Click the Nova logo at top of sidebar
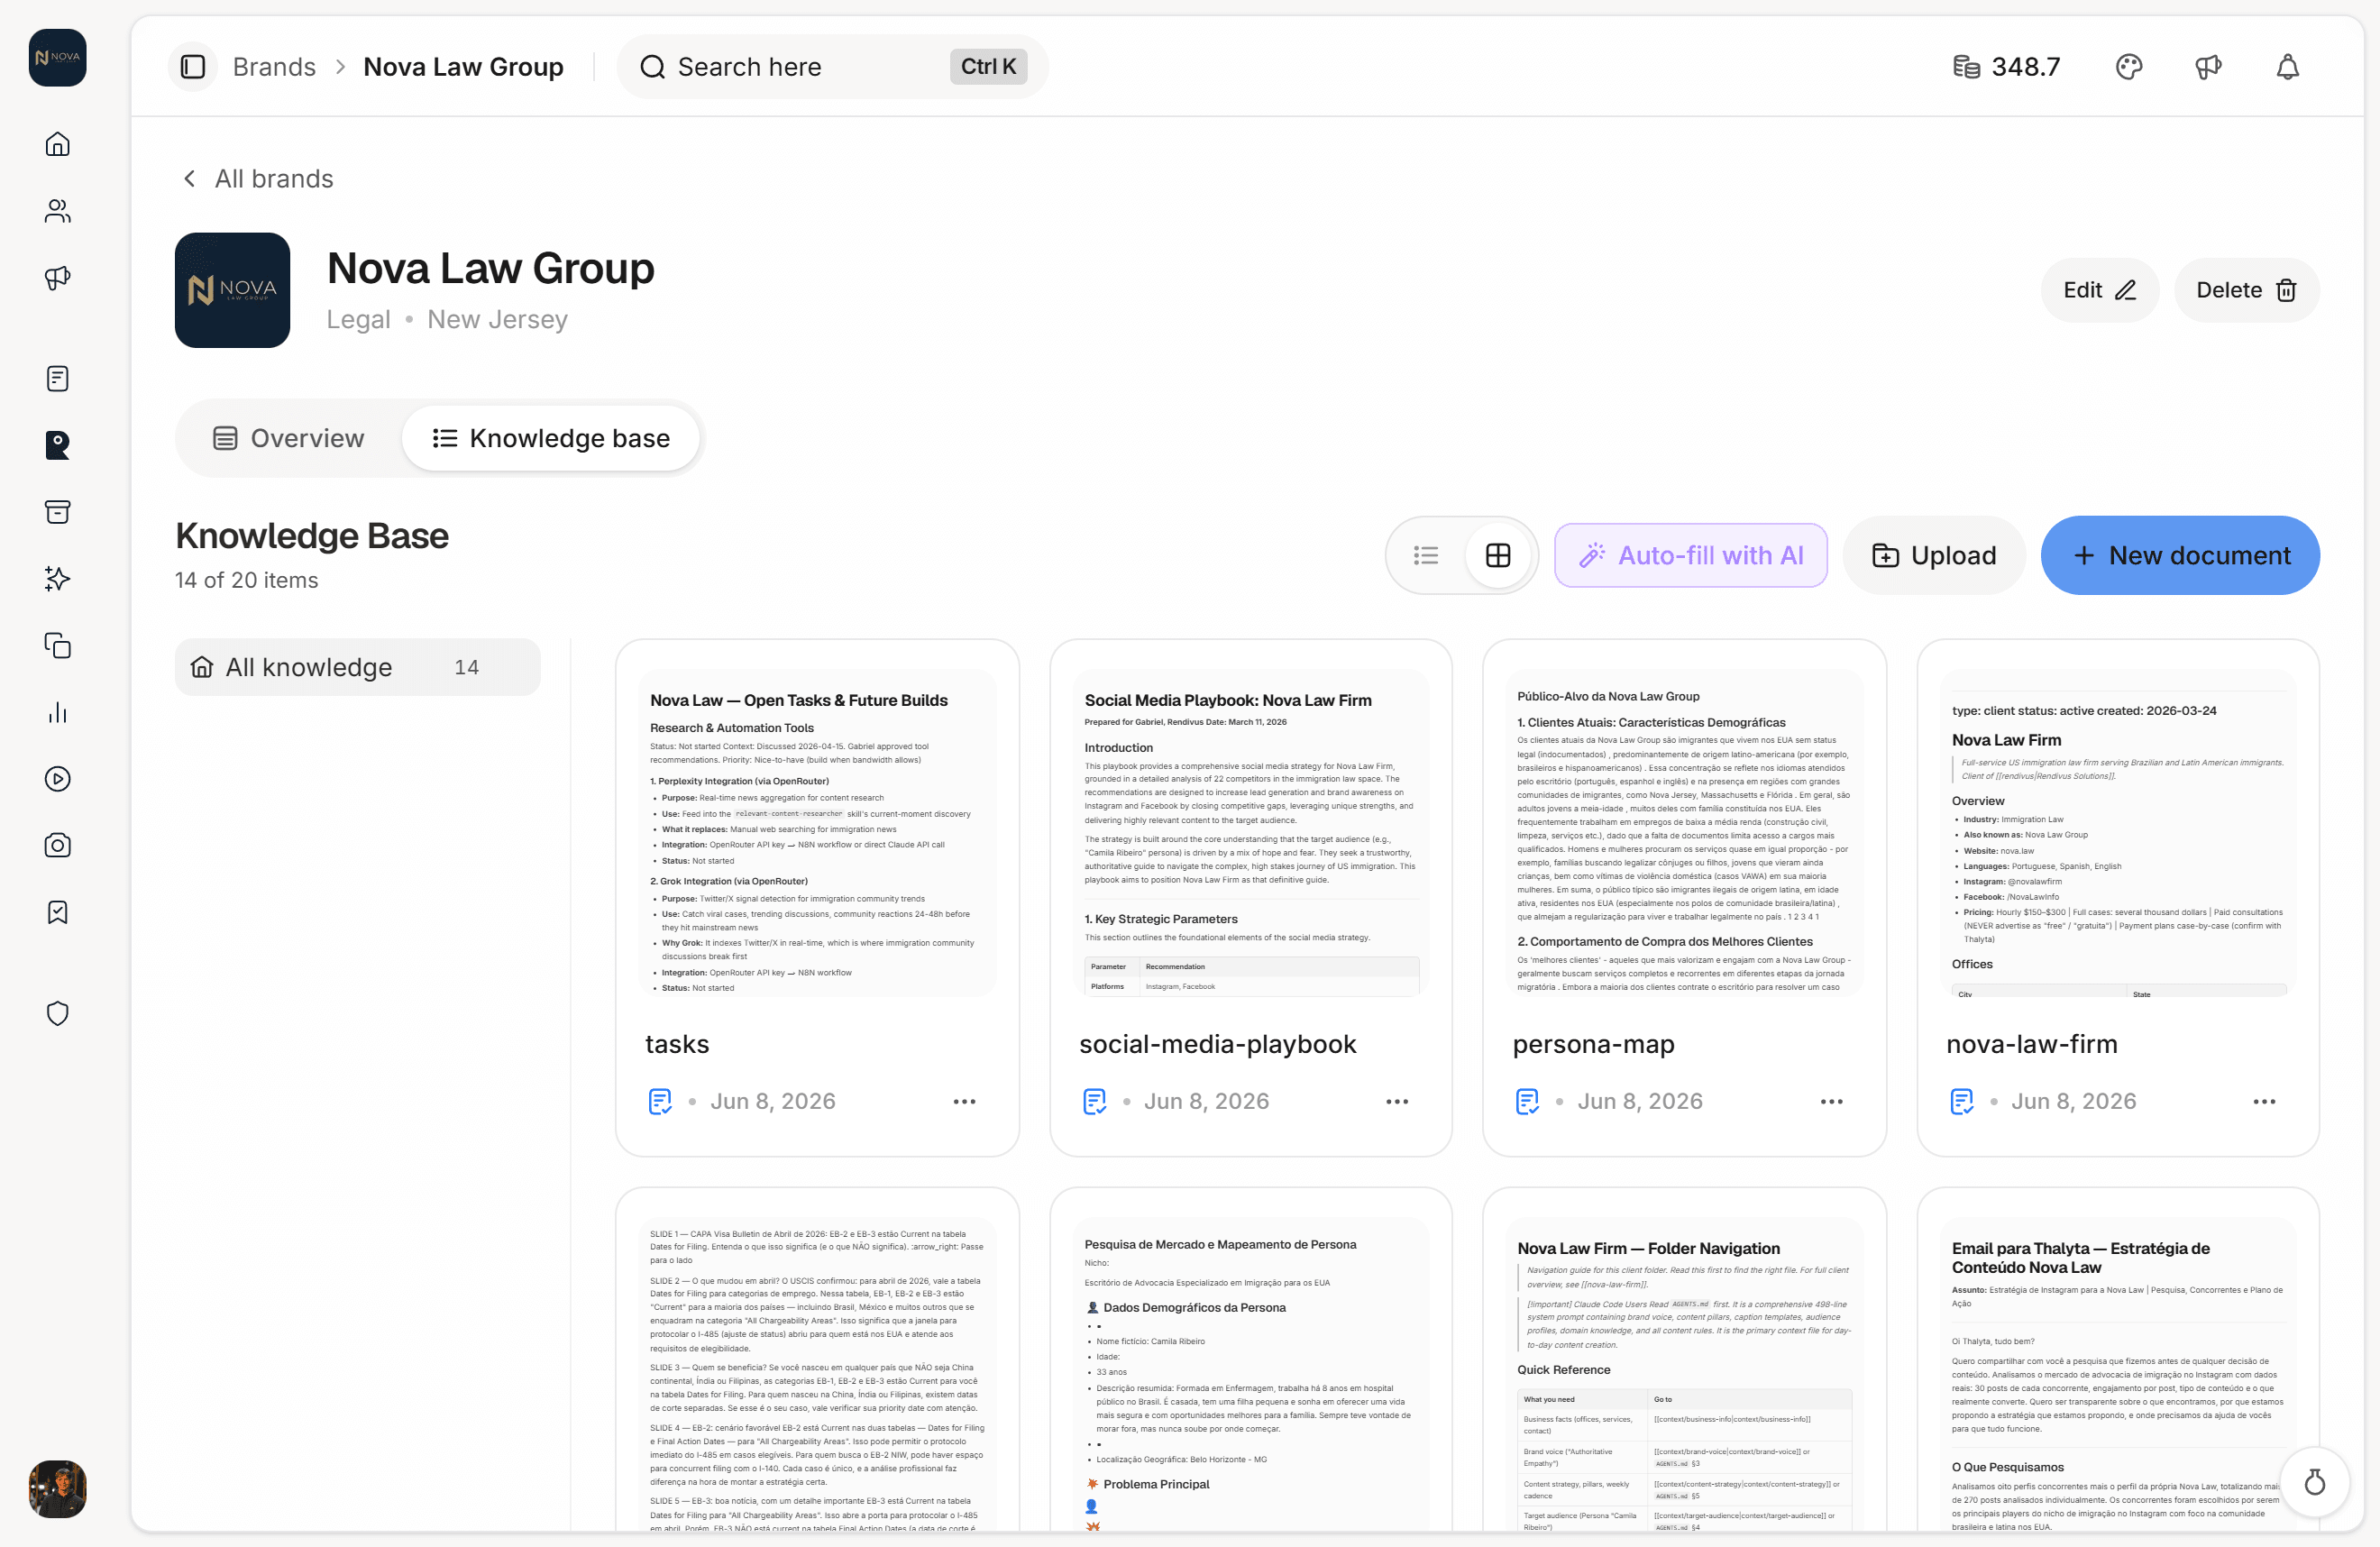 [x=57, y=57]
